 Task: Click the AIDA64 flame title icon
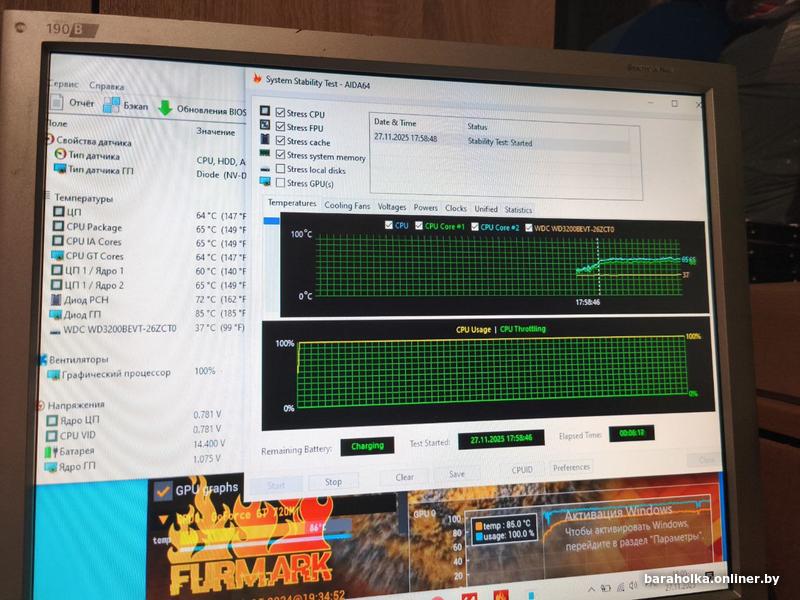pos(257,79)
